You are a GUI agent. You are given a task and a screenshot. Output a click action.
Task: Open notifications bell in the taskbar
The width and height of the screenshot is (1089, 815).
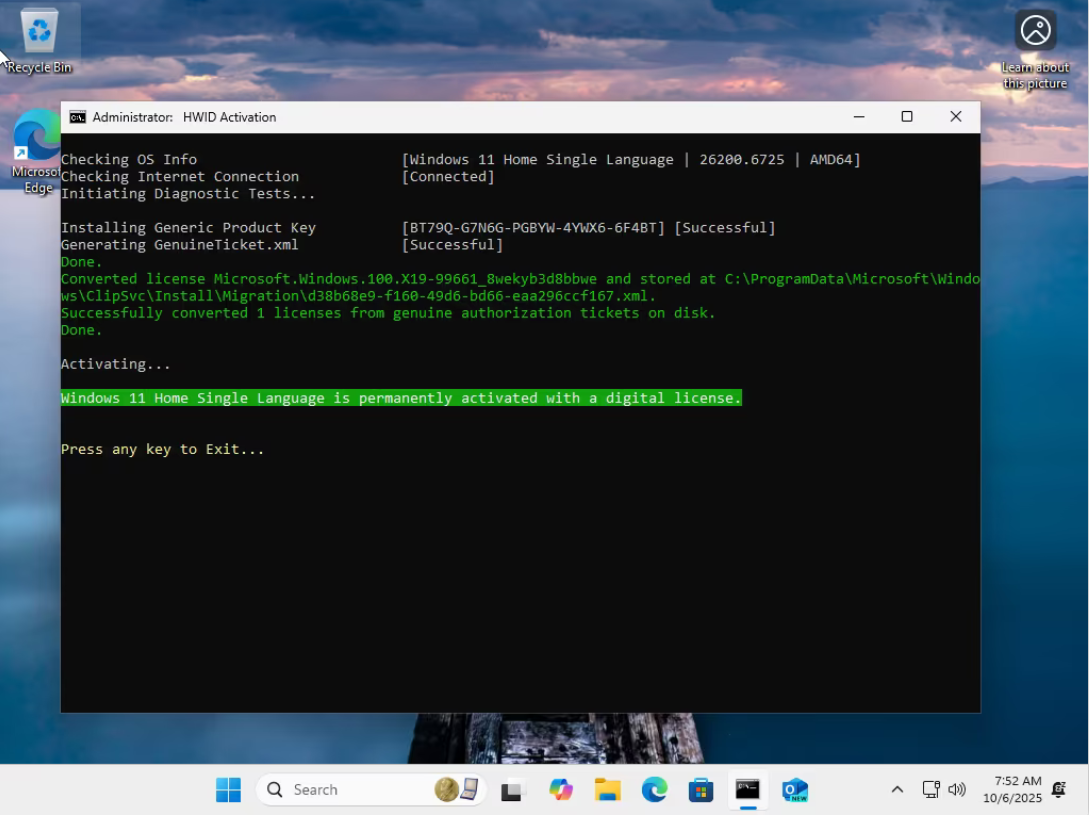[x=1059, y=789]
